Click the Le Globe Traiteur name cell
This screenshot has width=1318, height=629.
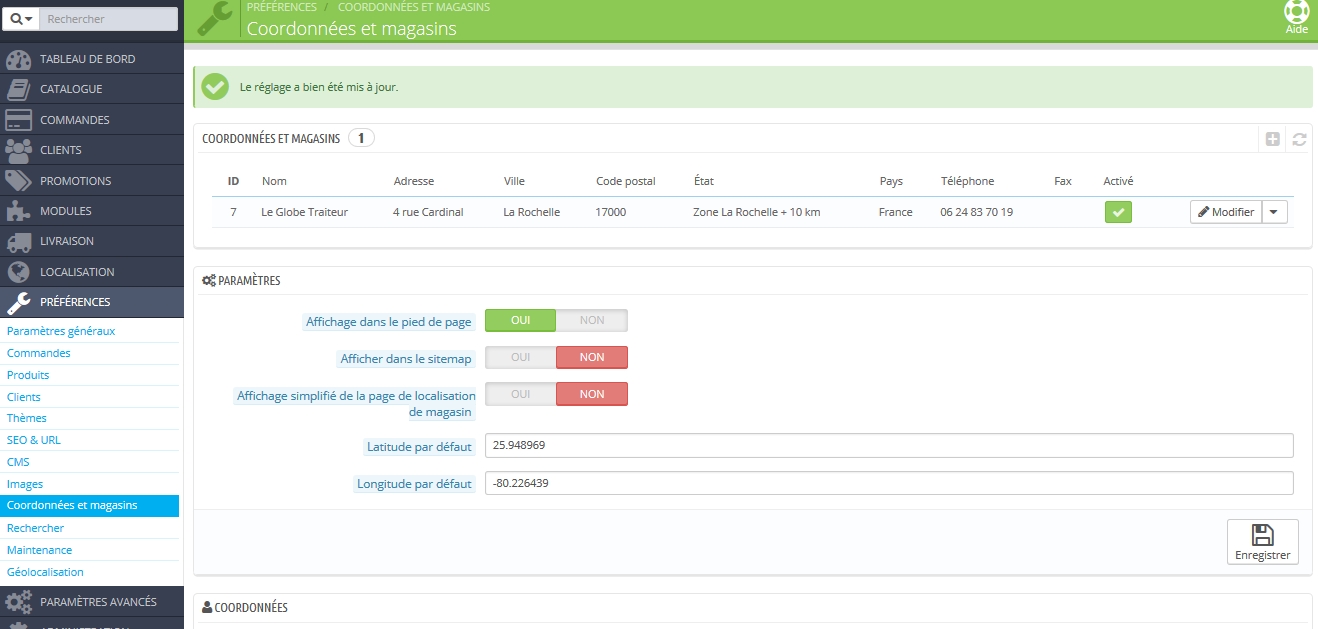click(x=304, y=212)
